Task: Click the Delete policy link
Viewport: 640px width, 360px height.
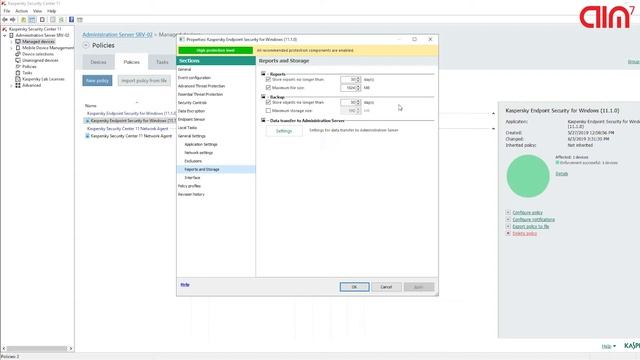Action: click(x=524, y=233)
